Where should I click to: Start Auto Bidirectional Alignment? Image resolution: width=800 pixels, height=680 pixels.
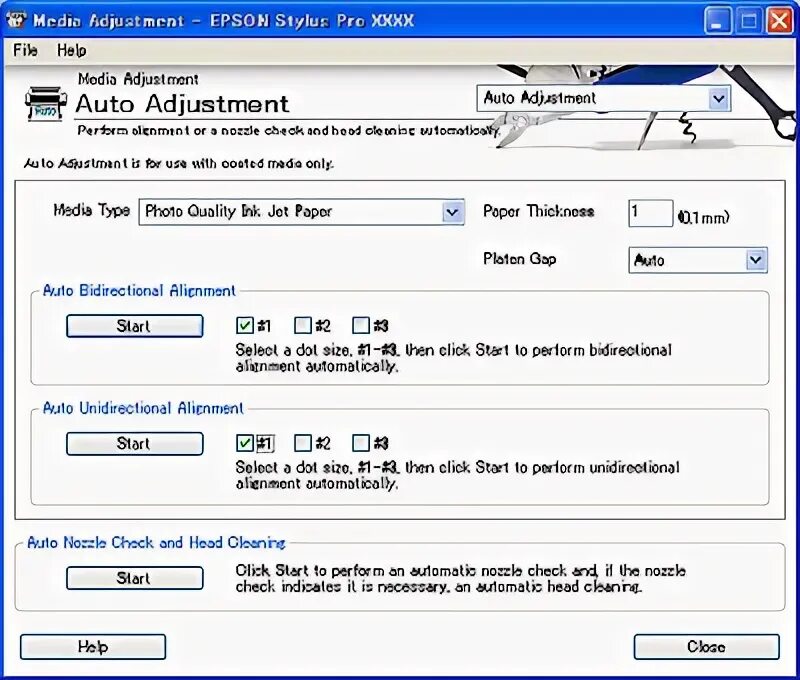(135, 326)
